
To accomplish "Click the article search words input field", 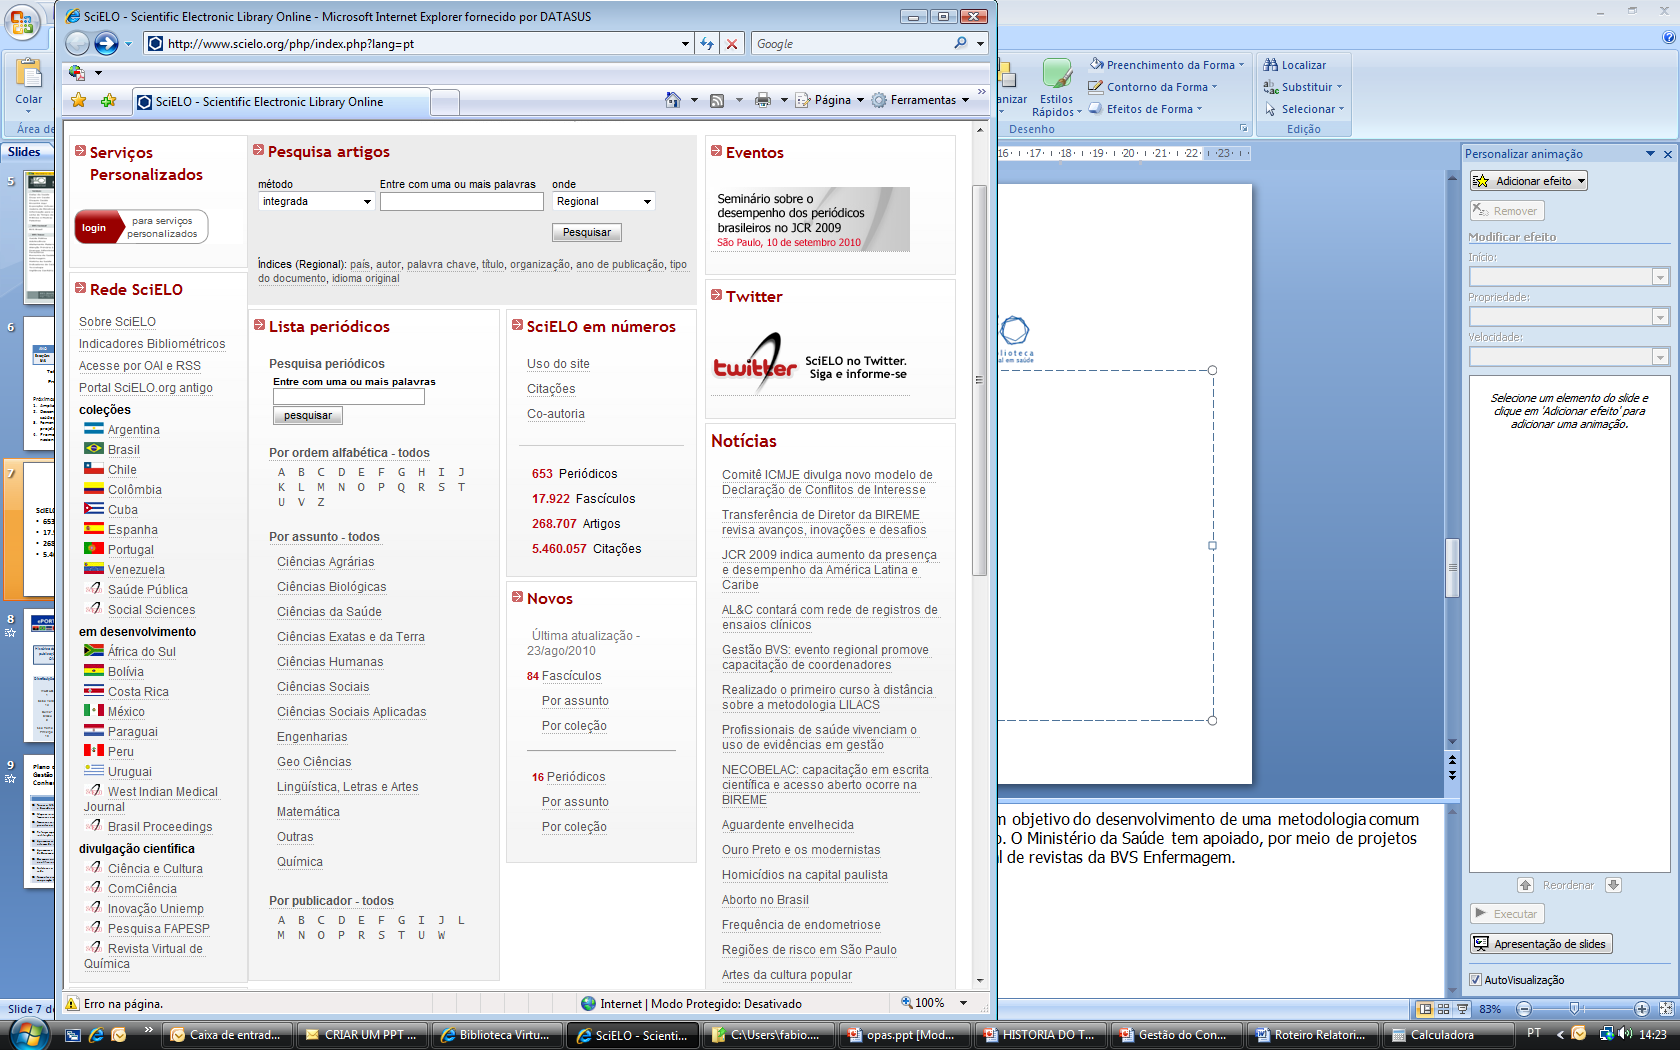I will [x=462, y=201].
